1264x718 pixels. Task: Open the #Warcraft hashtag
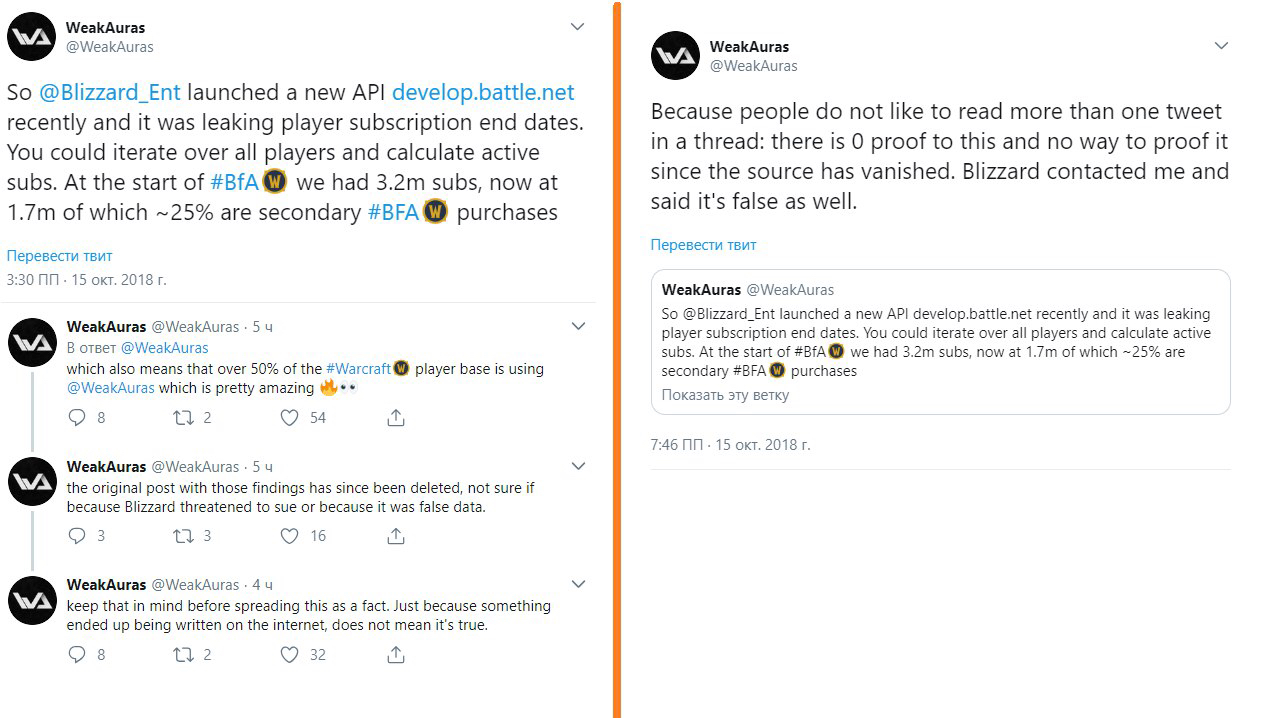click(359, 369)
